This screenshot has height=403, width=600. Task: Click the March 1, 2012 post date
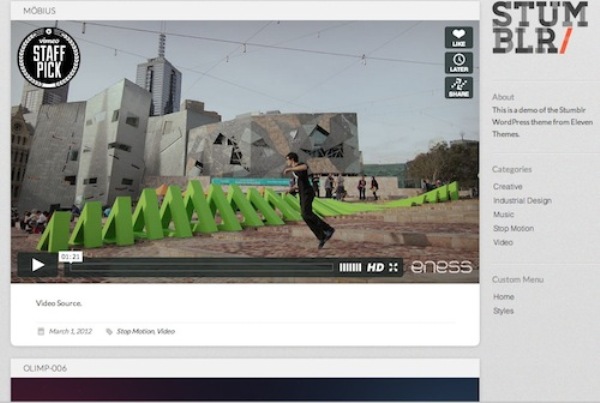(x=70, y=331)
